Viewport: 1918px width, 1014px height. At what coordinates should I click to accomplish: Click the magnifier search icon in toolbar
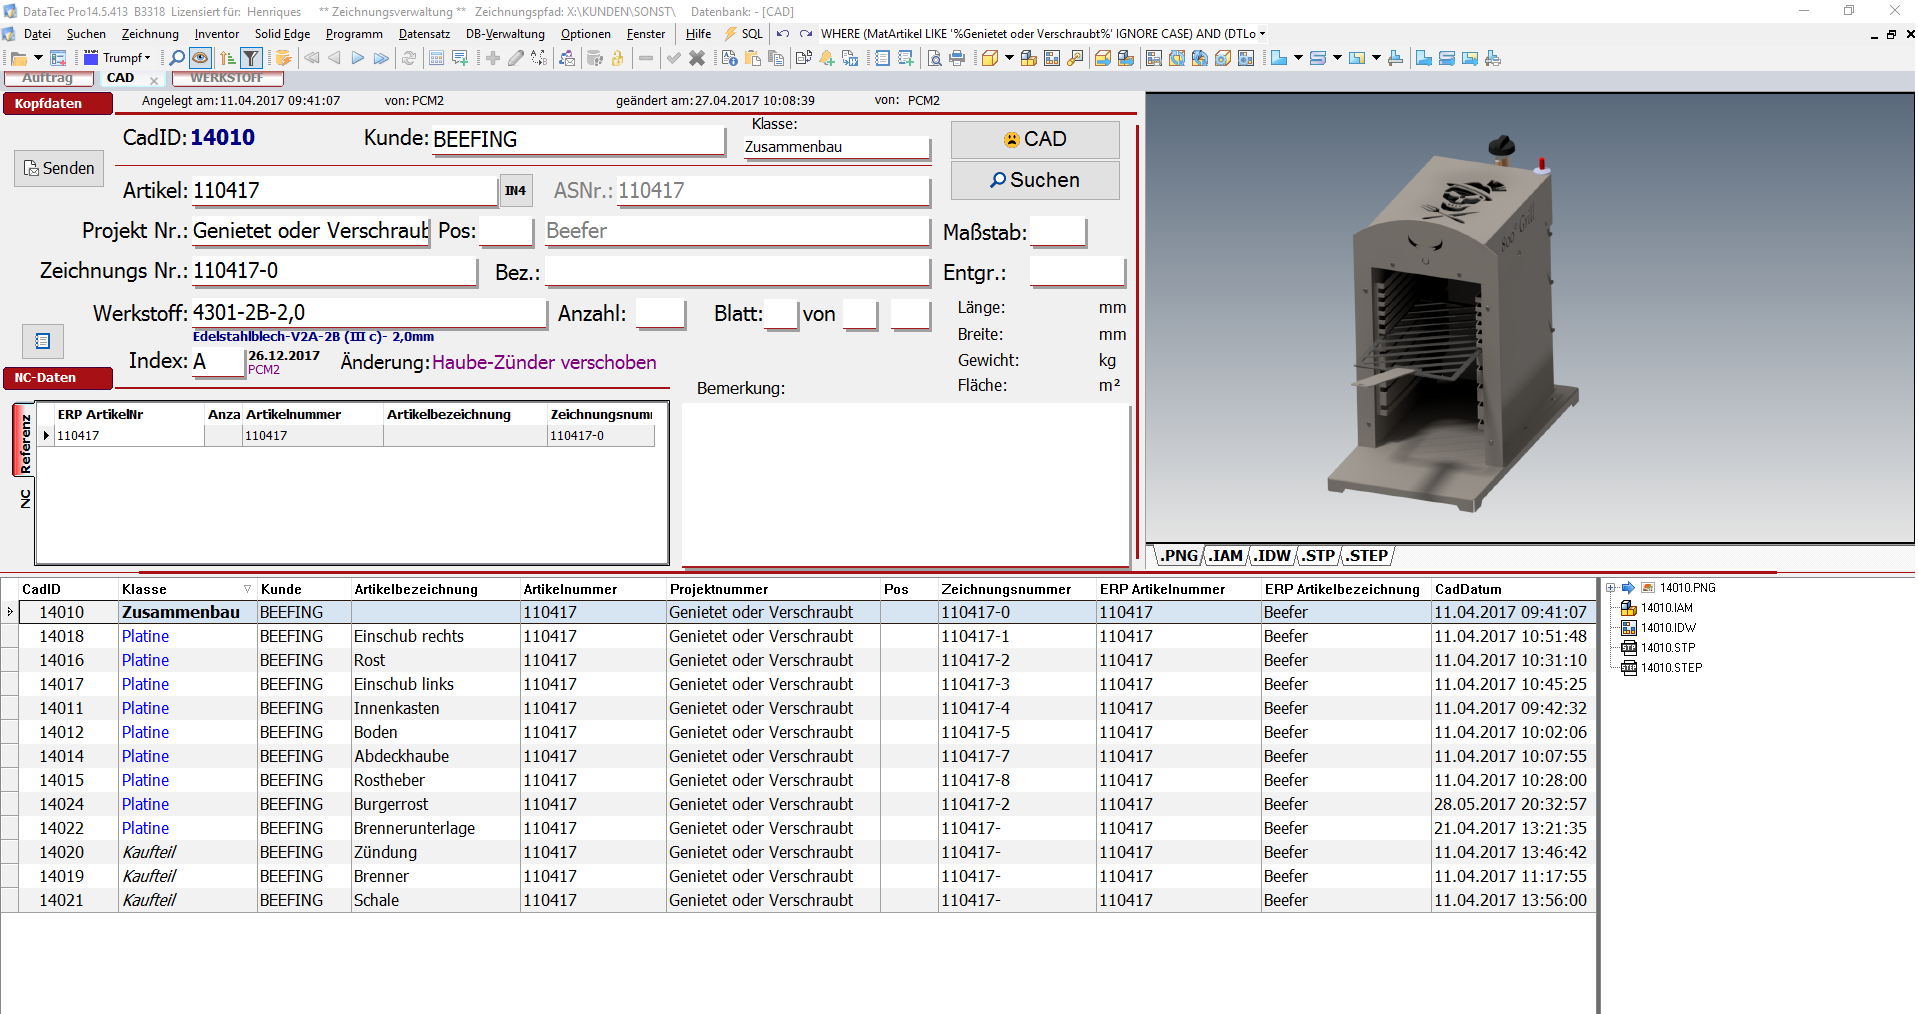(x=177, y=58)
